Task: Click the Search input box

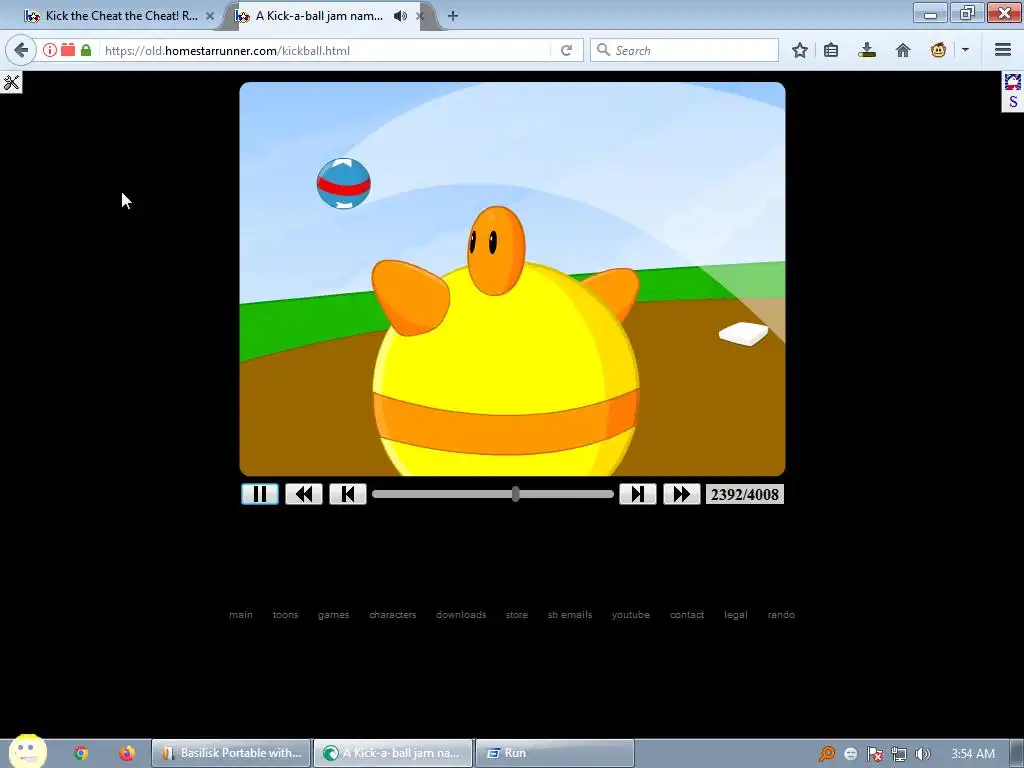Action: point(684,50)
